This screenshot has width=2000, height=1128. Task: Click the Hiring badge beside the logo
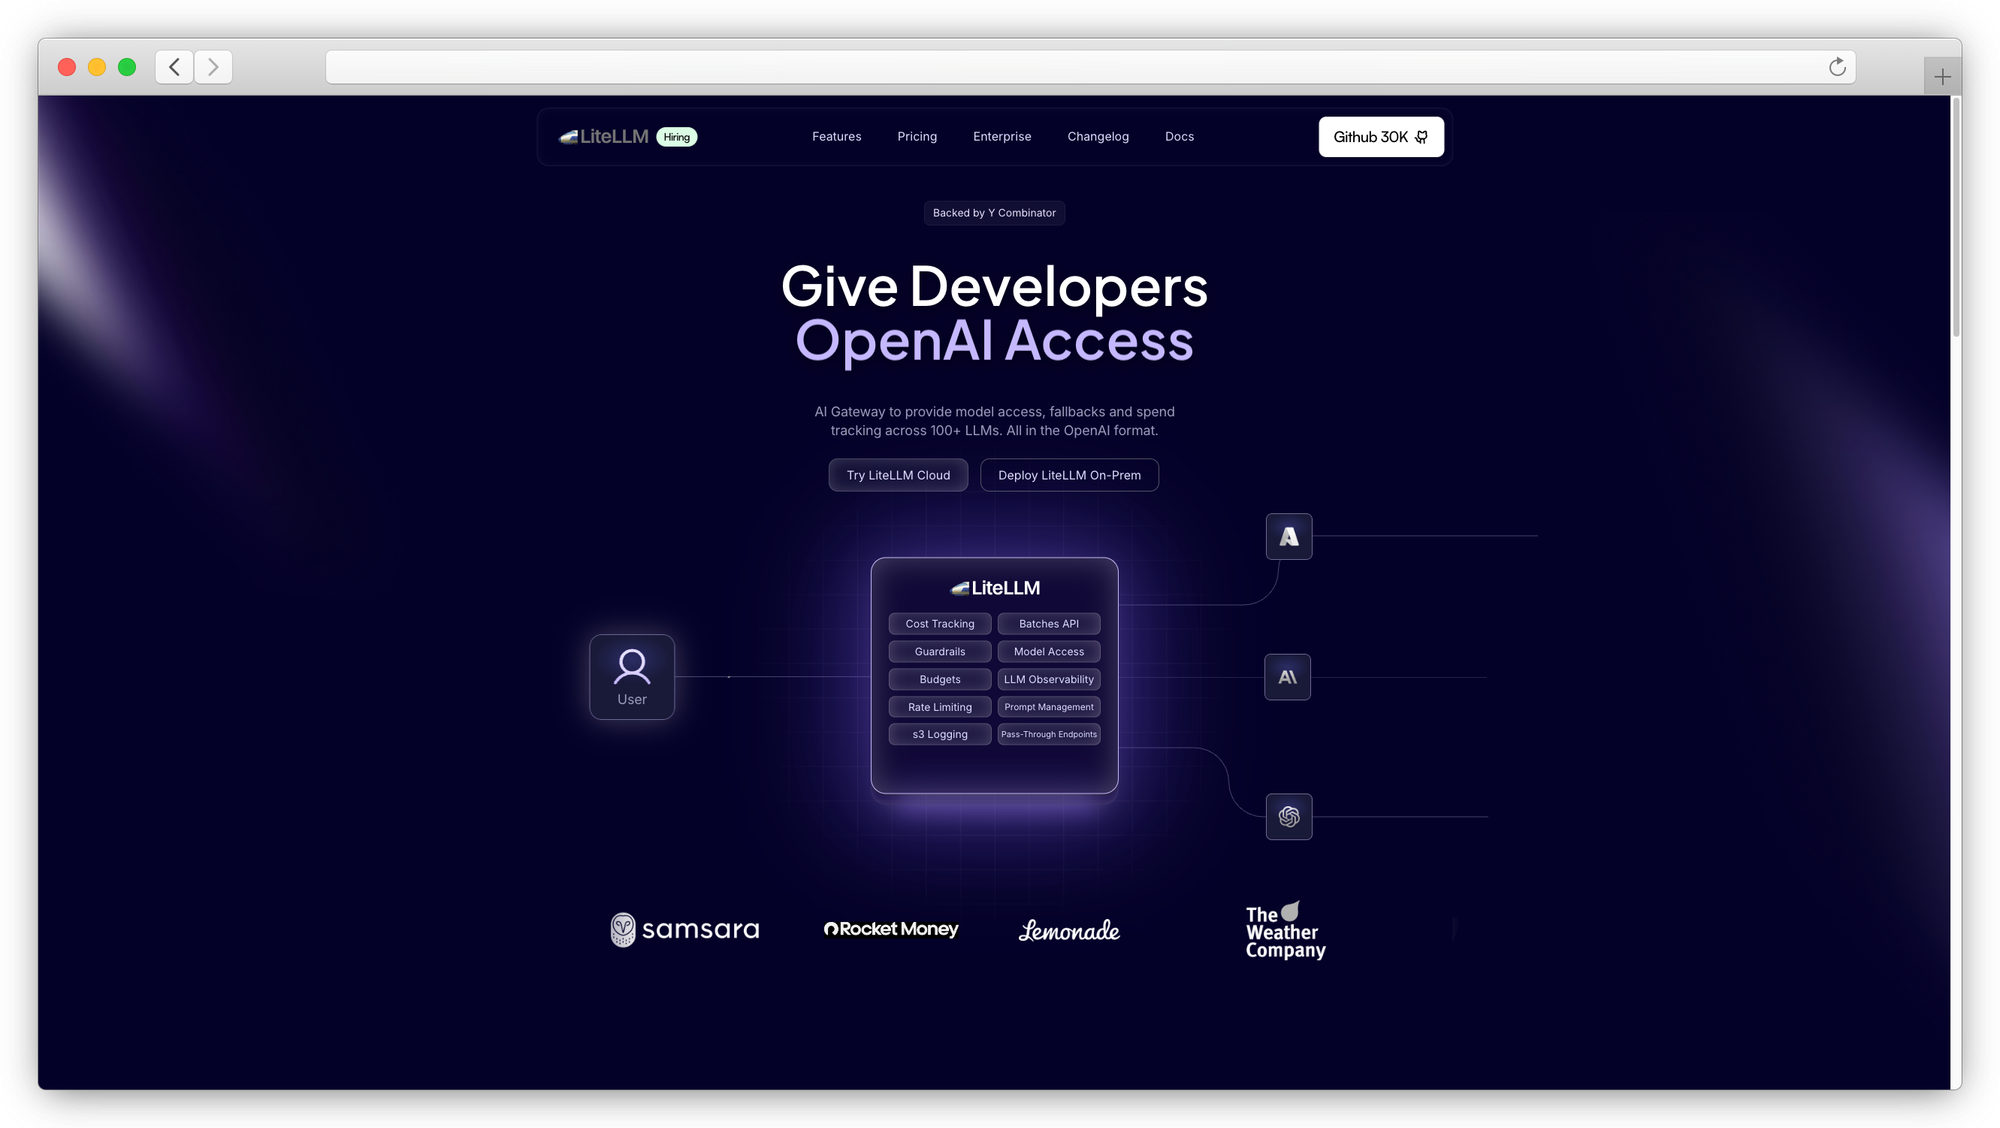[x=677, y=138]
